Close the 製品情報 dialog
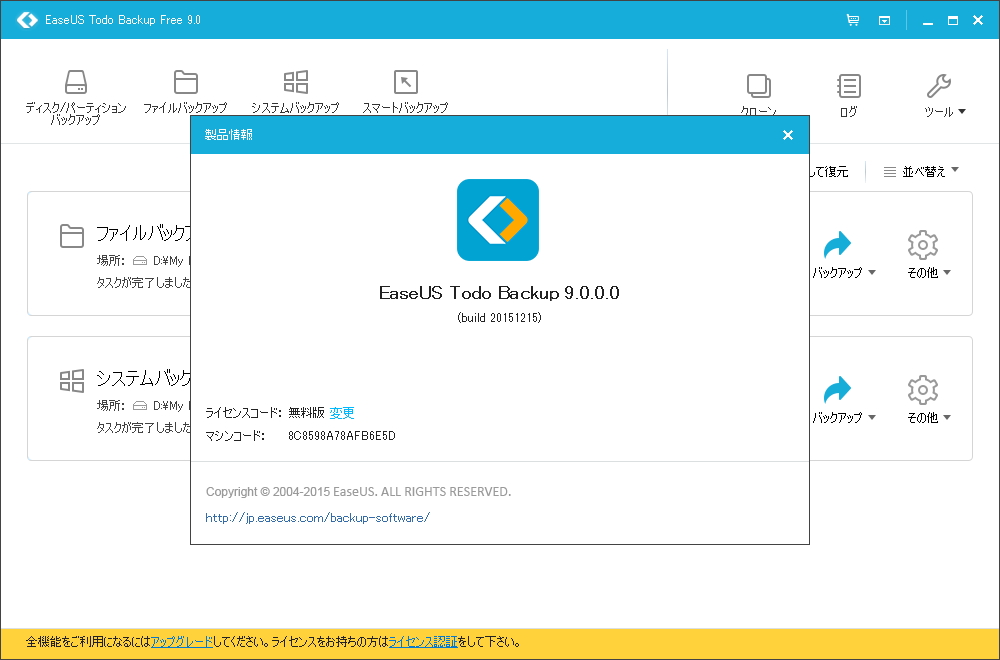This screenshot has width=1000, height=660. pos(787,134)
